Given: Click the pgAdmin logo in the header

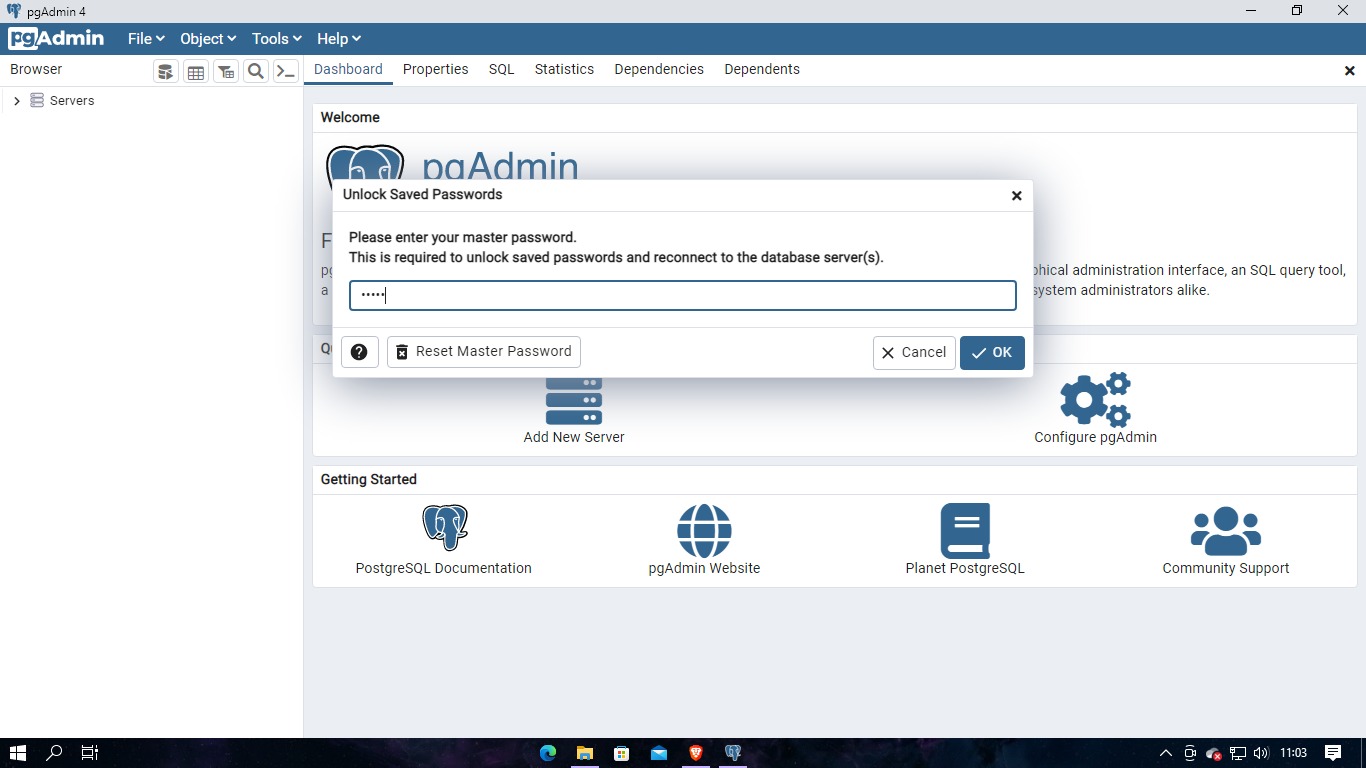Looking at the screenshot, I should (x=56, y=39).
